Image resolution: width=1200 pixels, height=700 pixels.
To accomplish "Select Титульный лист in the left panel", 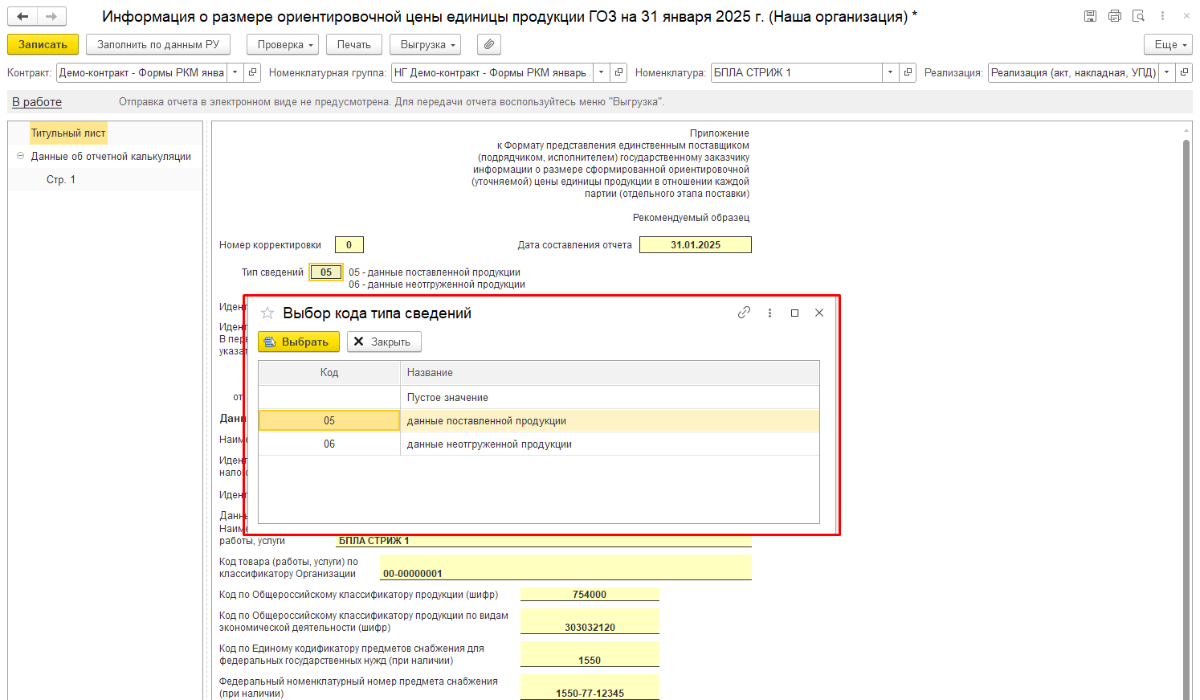I will (68, 133).
